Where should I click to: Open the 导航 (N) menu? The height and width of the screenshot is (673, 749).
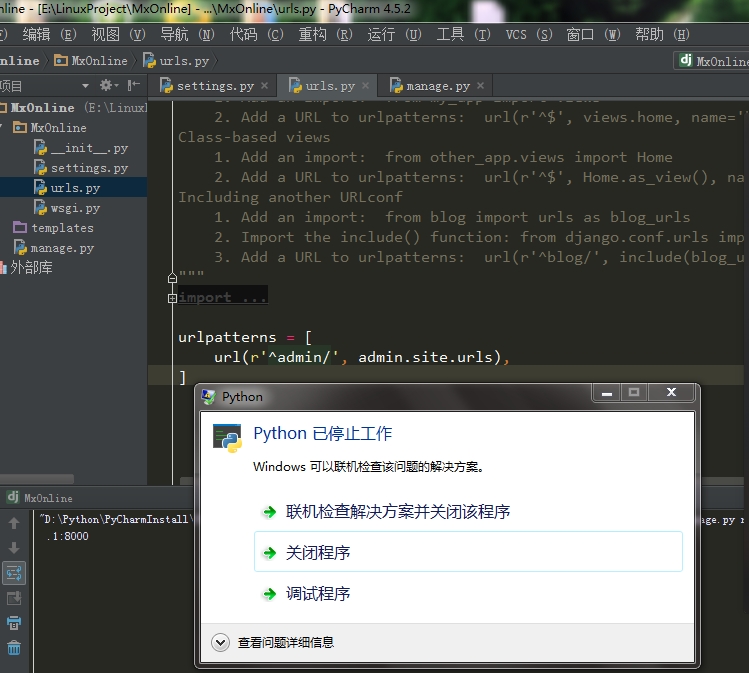[x=187, y=34]
